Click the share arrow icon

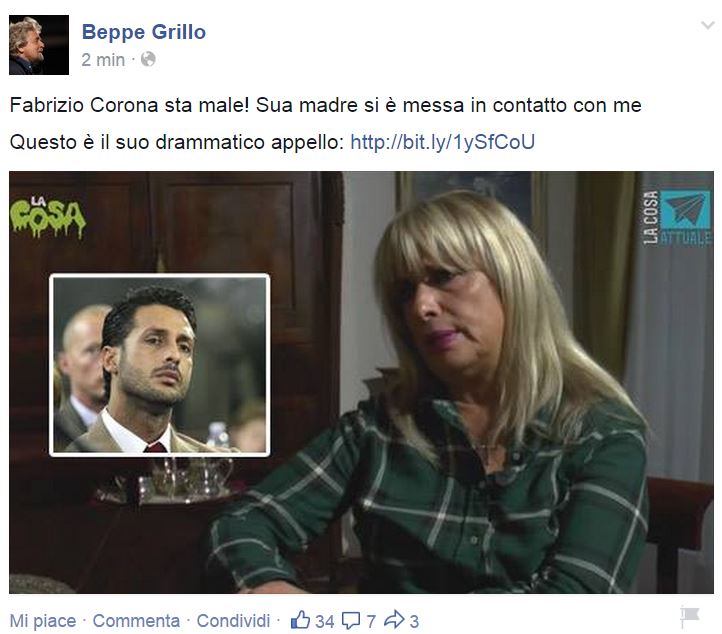[394, 620]
